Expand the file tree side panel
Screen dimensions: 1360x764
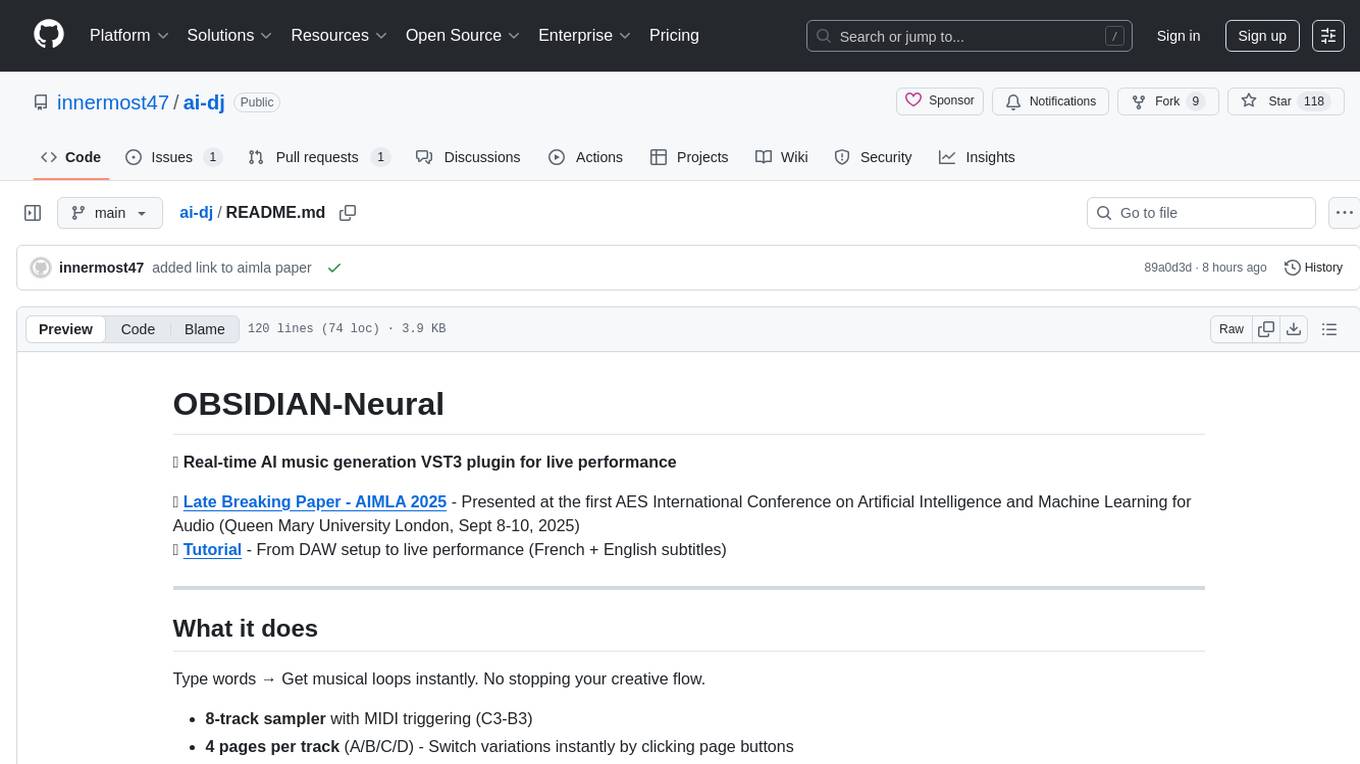pos(33,213)
